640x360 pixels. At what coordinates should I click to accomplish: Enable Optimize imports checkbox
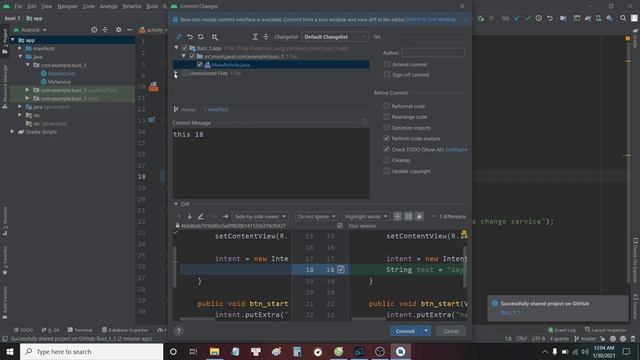point(387,127)
